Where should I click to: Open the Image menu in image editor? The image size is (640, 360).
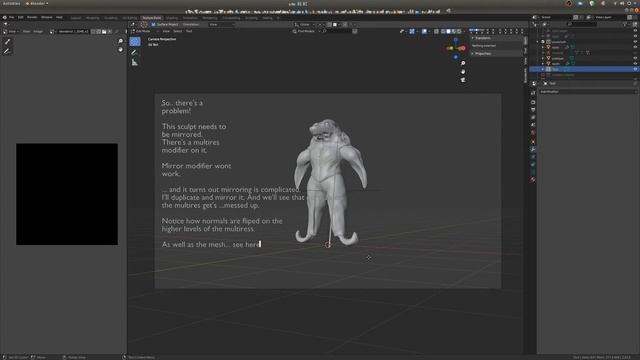[38, 31]
